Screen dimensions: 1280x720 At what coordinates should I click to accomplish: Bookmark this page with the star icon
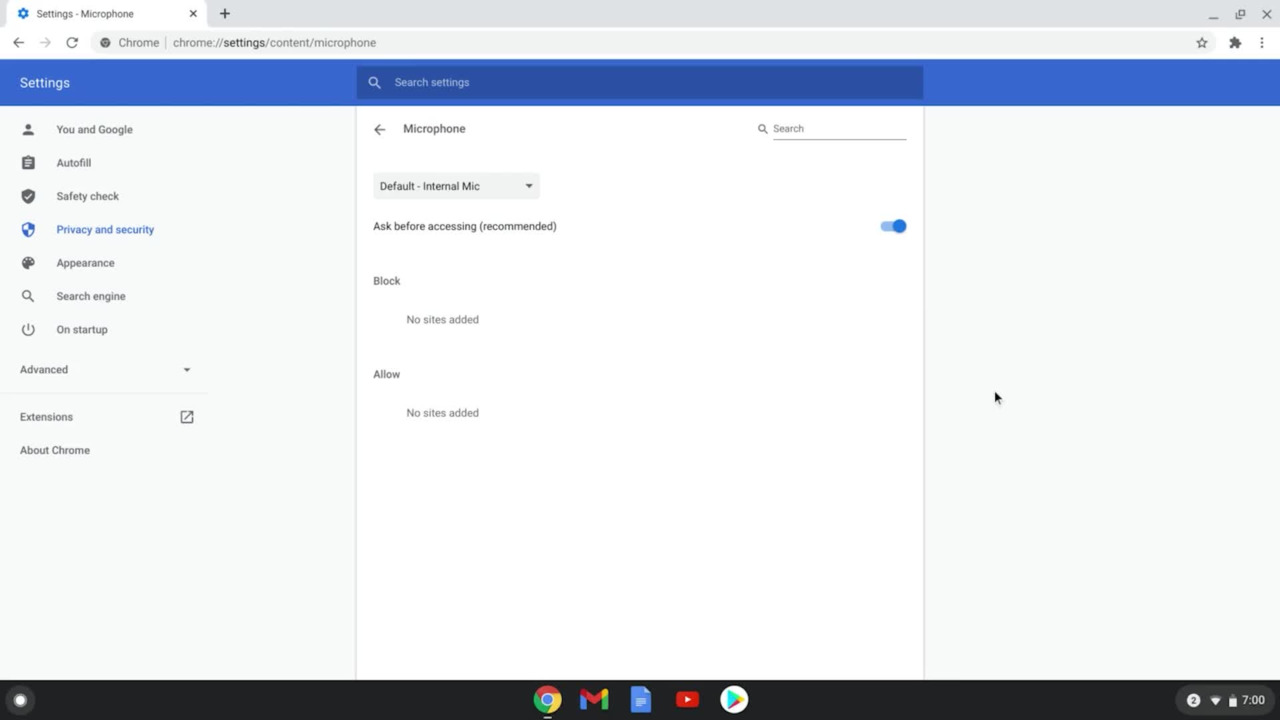coord(1202,43)
